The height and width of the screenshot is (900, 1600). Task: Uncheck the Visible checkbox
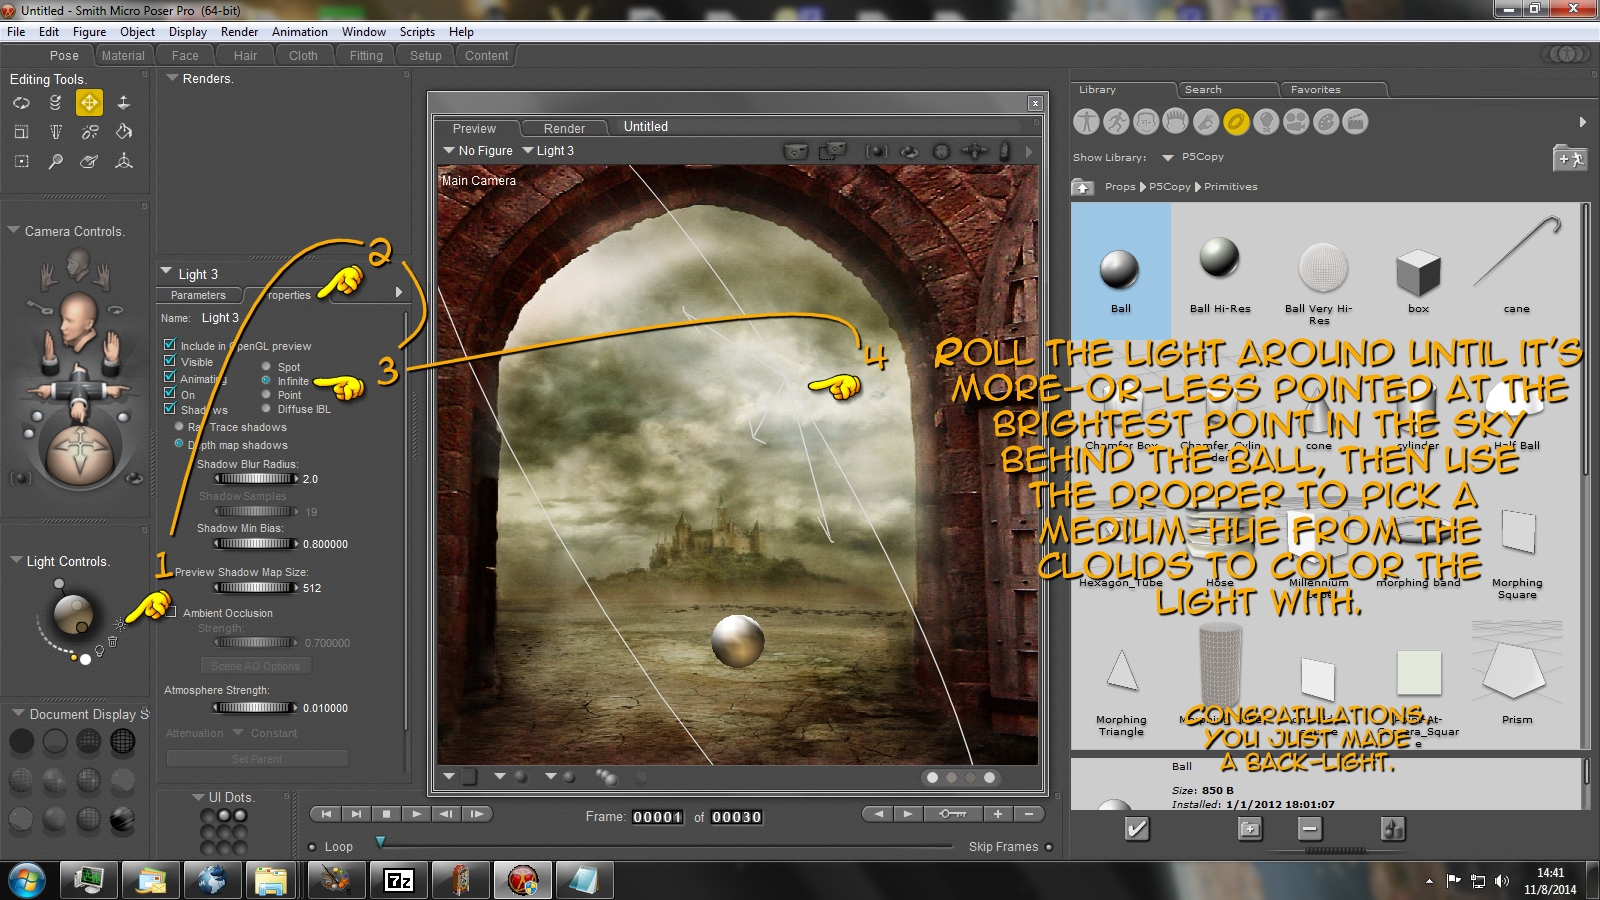[x=169, y=362]
